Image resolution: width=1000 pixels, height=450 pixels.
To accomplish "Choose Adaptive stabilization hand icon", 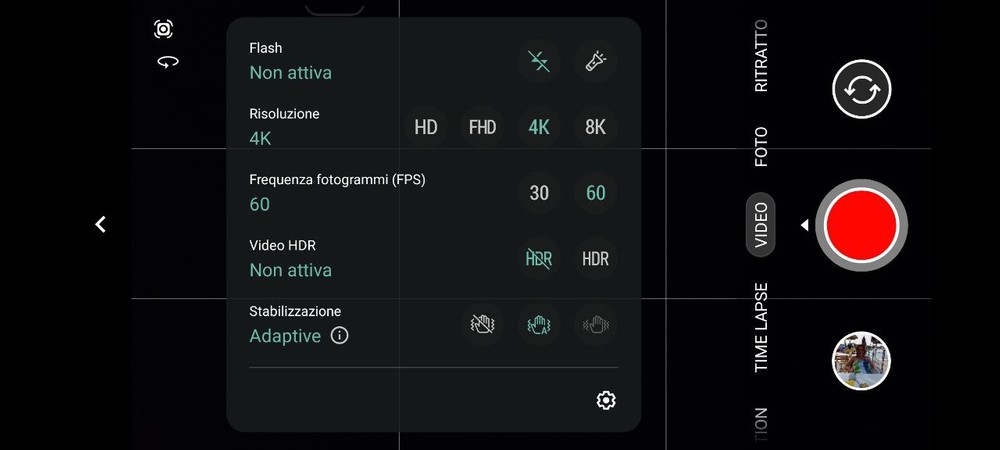I will 539,324.
